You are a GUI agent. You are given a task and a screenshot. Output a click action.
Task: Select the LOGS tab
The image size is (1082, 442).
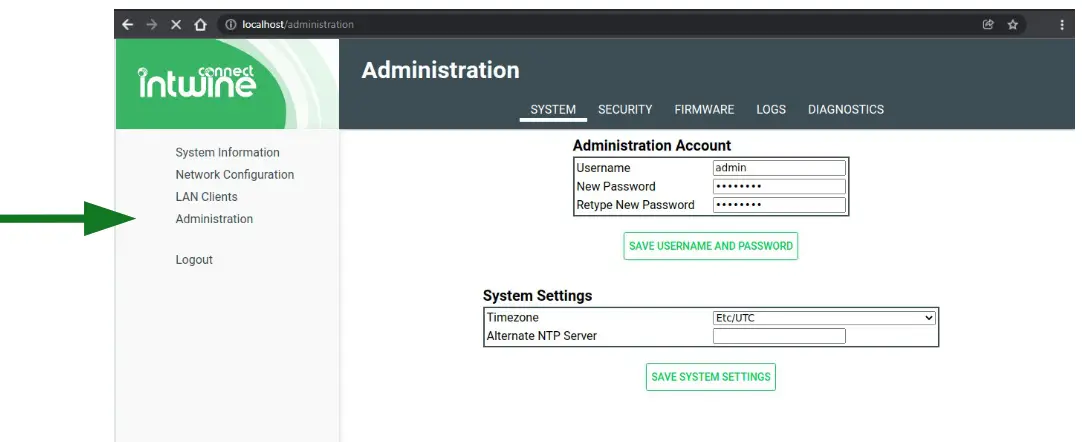(771, 110)
